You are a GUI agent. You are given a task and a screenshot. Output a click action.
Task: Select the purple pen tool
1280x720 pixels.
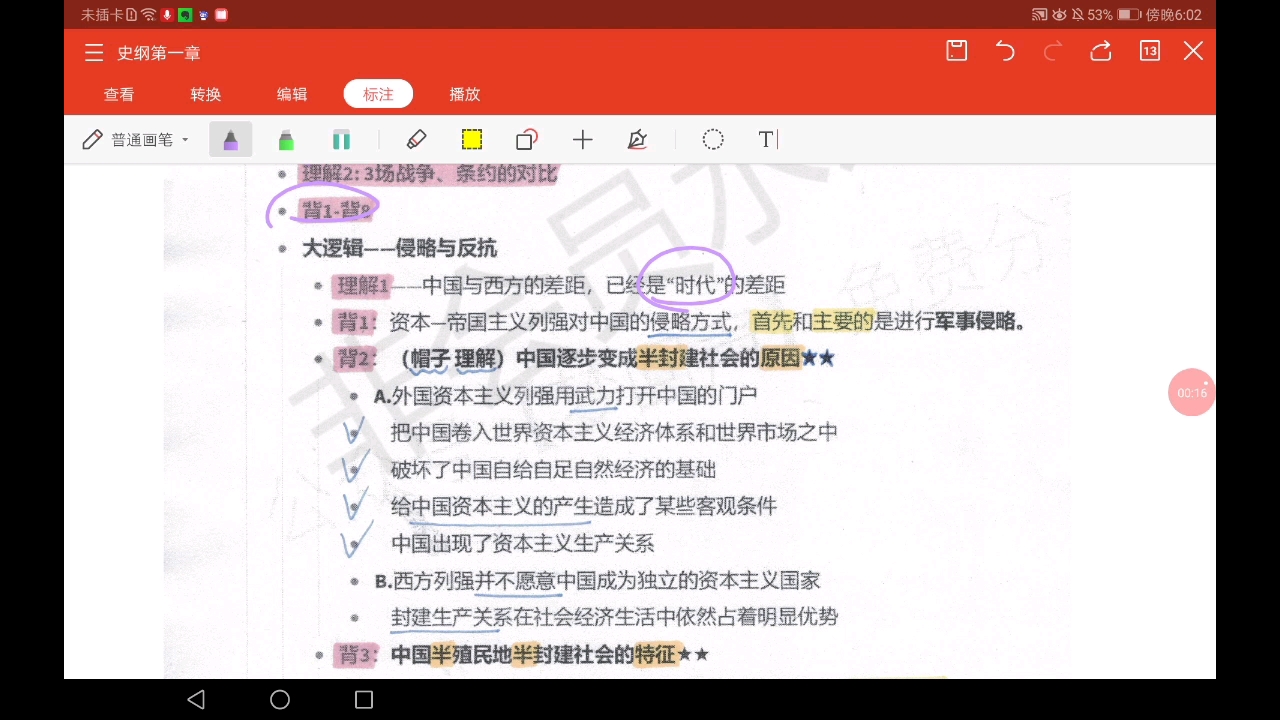(x=231, y=140)
